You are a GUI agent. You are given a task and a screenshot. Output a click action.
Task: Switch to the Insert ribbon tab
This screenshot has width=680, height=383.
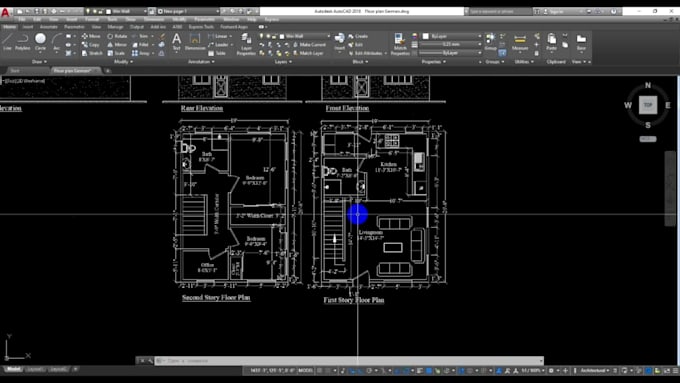(x=28, y=27)
